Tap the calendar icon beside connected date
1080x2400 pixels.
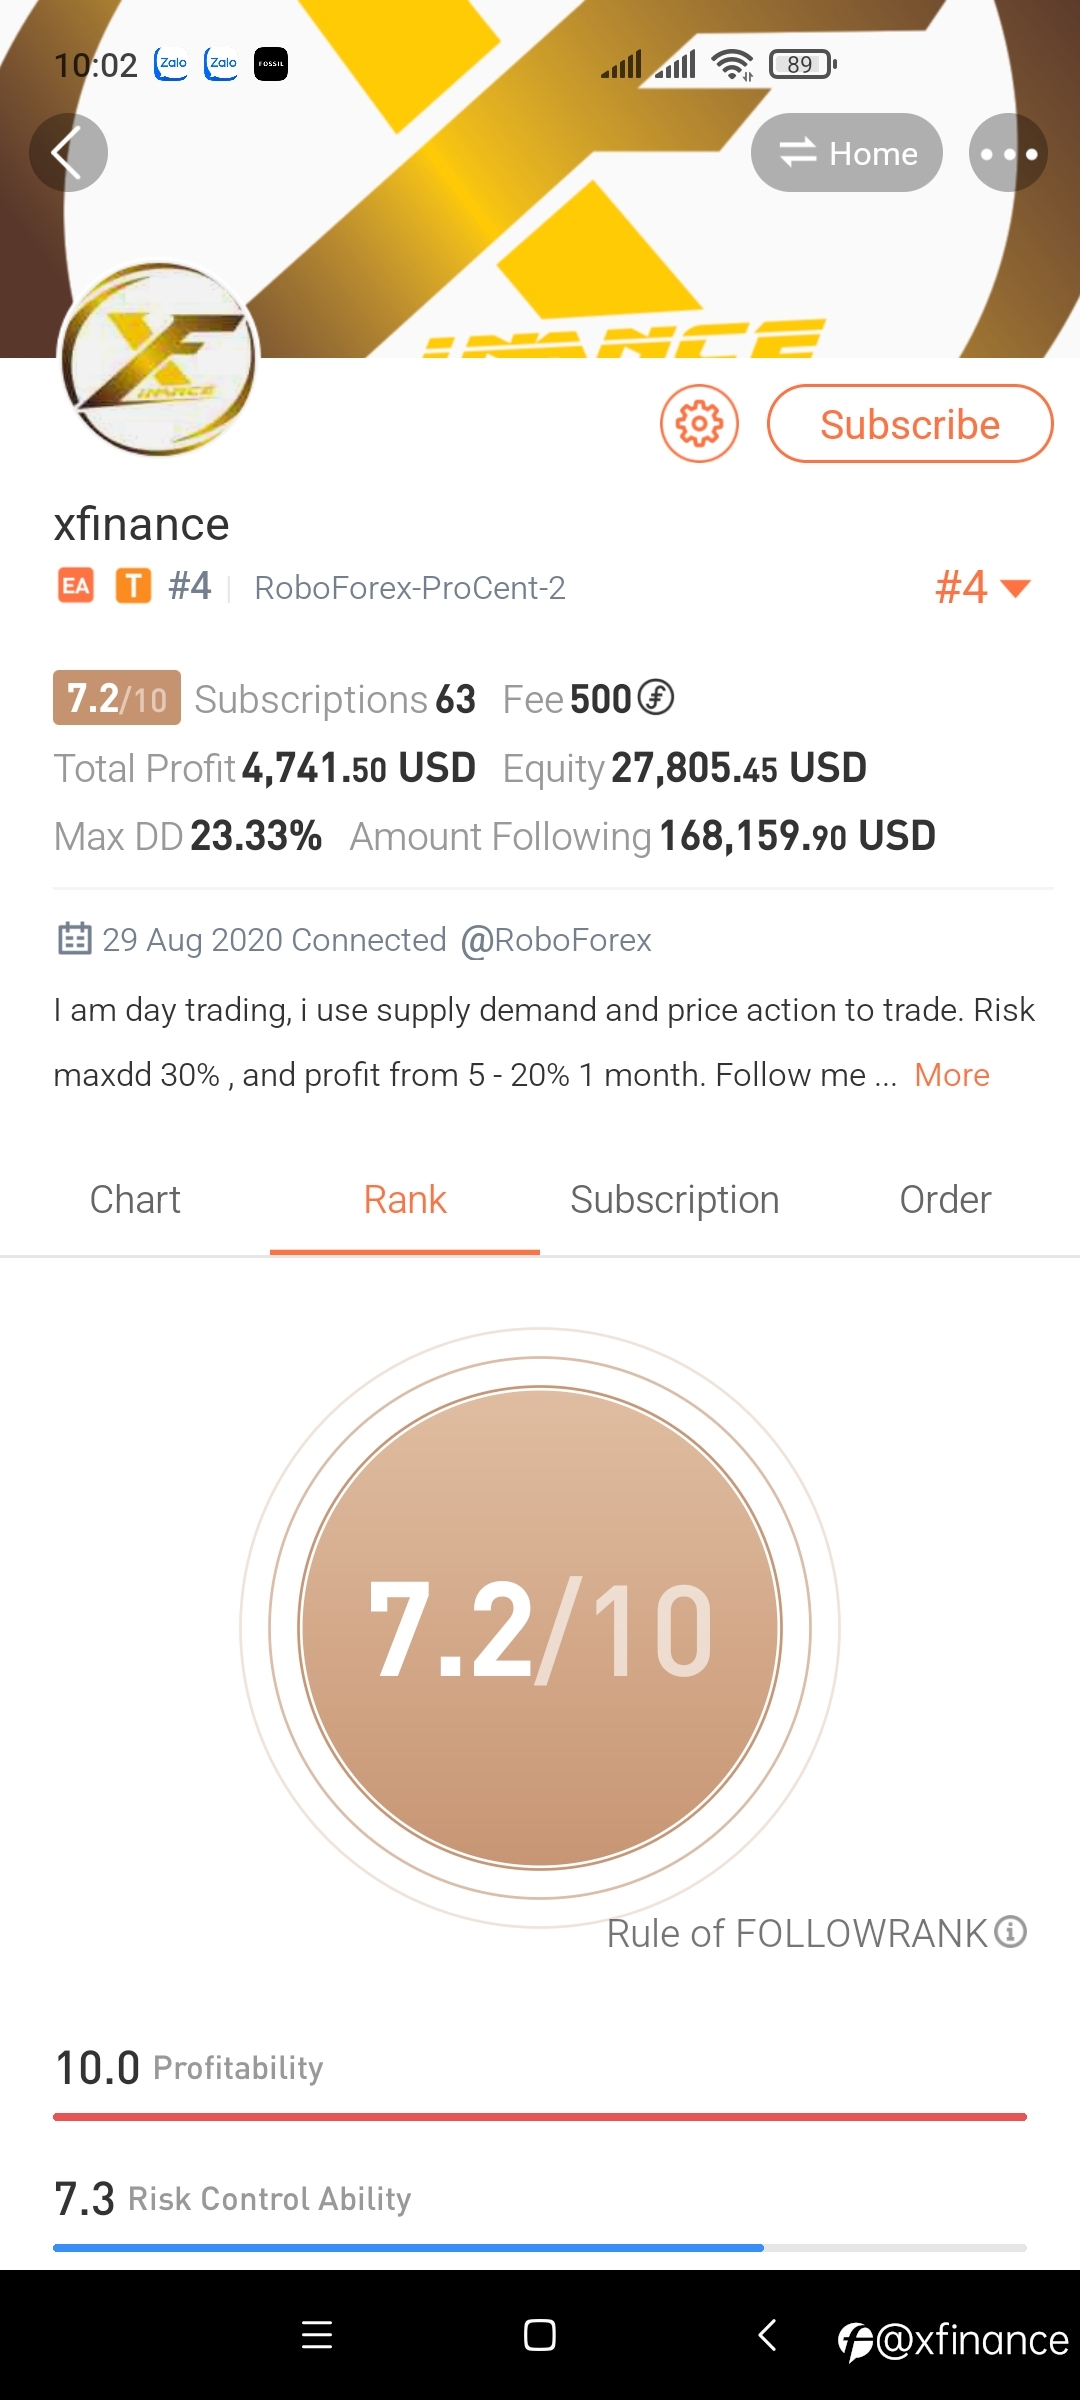[x=75, y=939]
